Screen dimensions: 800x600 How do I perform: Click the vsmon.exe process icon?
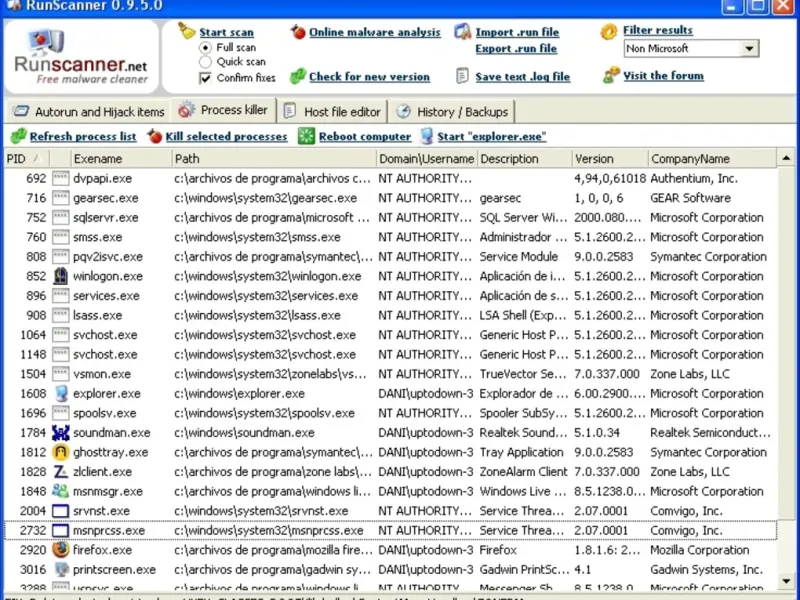(61, 374)
